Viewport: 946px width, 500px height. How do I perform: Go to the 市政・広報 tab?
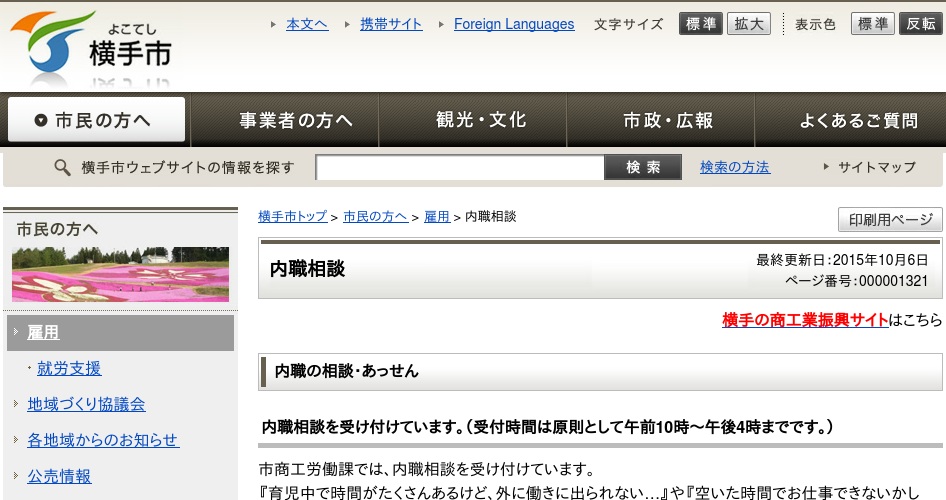[668, 120]
